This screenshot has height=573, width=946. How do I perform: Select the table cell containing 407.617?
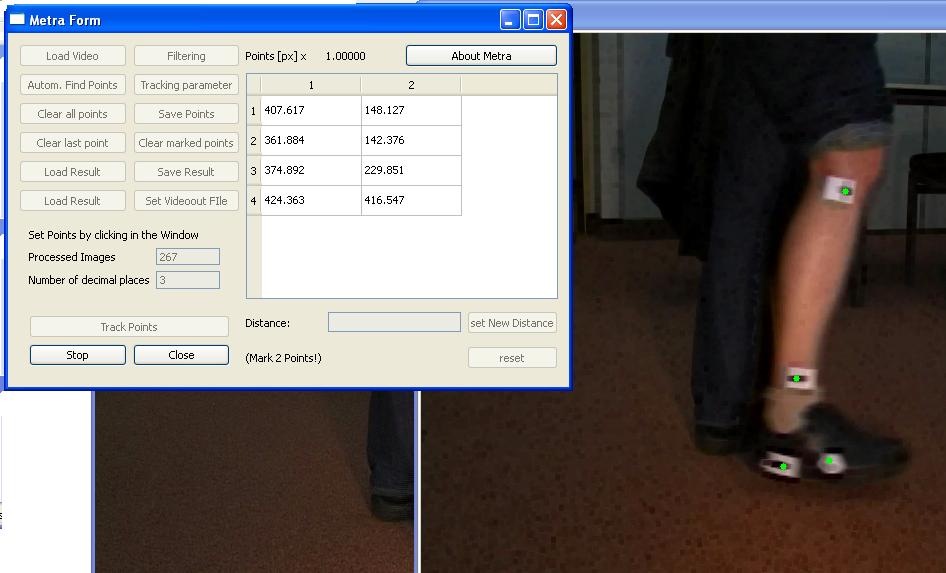click(x=310, y=111)
